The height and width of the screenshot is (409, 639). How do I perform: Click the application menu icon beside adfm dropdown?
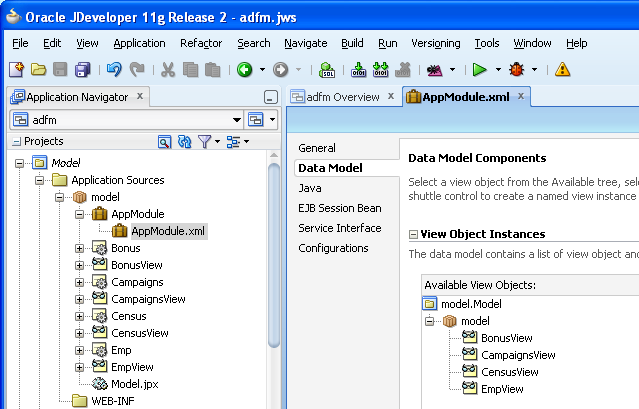click(256, 120)
